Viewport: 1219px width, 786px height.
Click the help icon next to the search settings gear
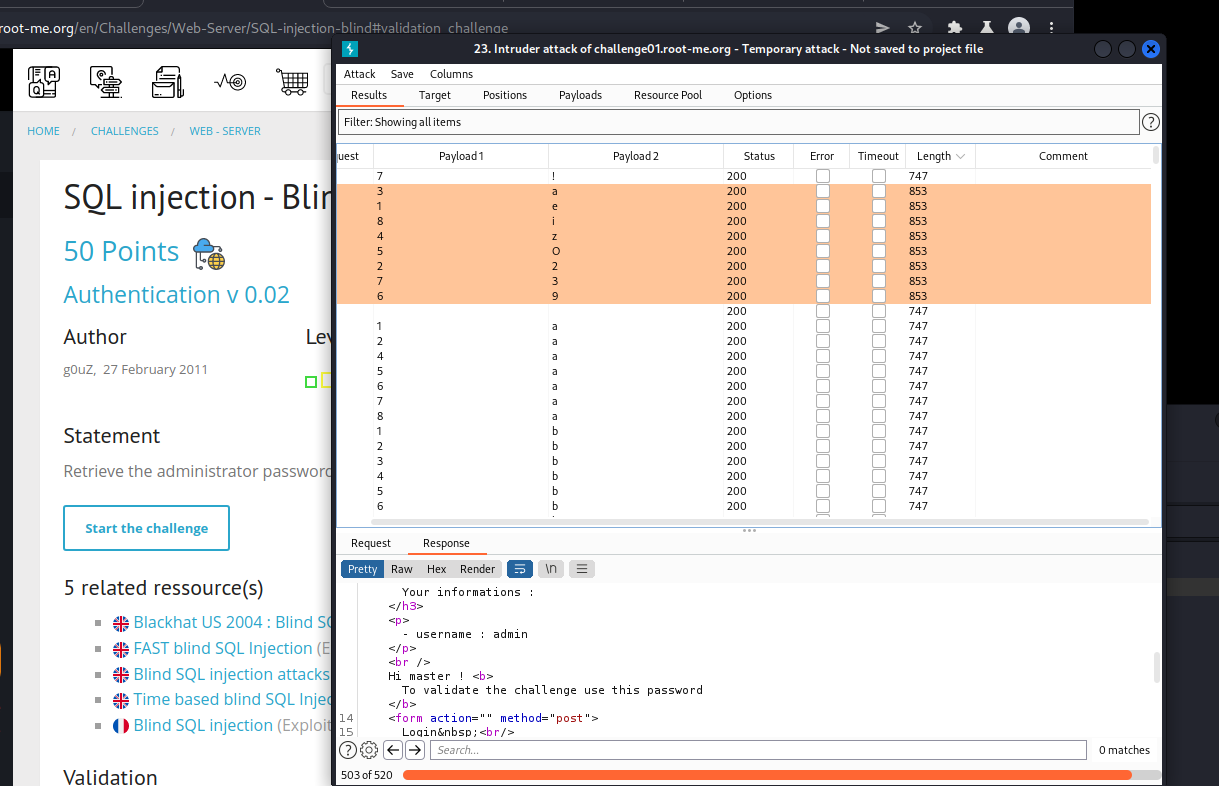pyautogui.click(x=348, y=750)
